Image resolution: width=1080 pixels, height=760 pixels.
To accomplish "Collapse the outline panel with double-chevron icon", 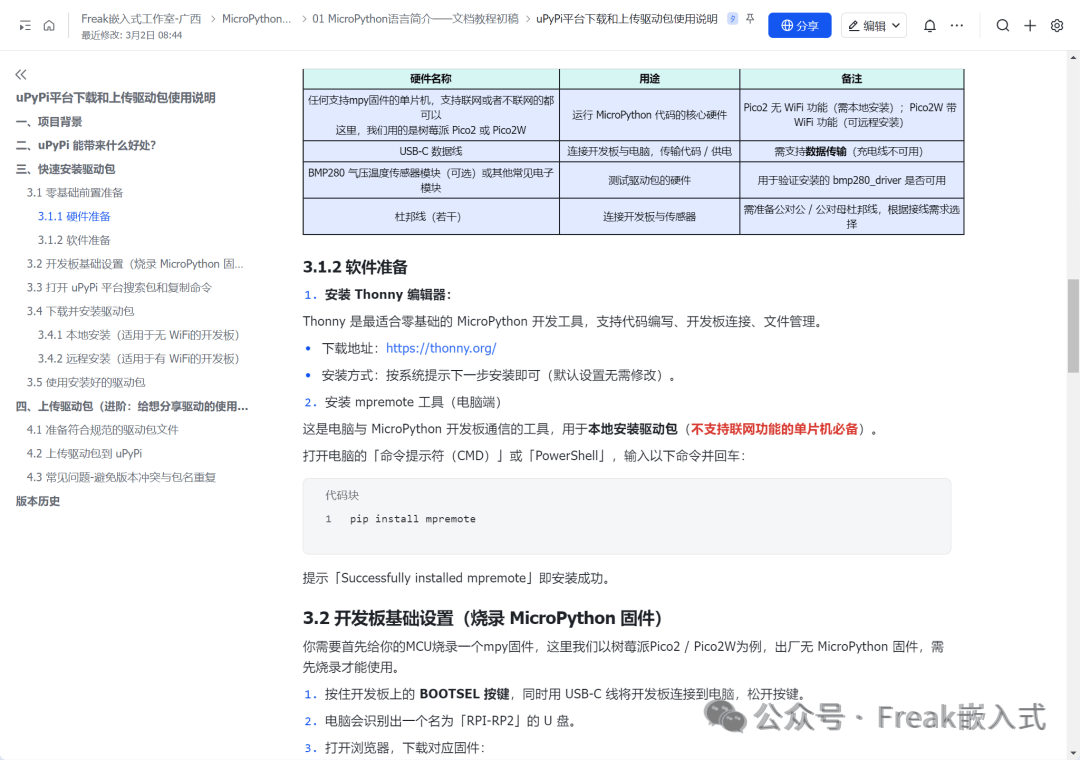I will click(x=21, y=74).
